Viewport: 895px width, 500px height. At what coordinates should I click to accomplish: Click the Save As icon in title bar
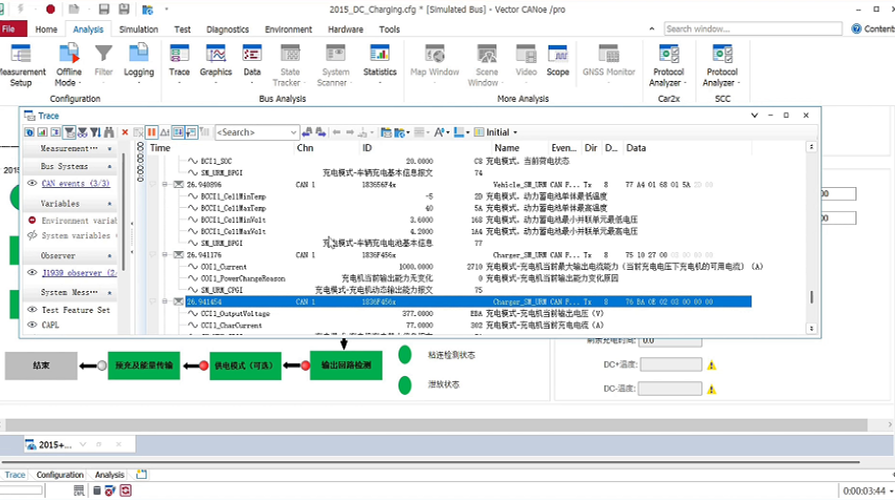pos(124,9)
